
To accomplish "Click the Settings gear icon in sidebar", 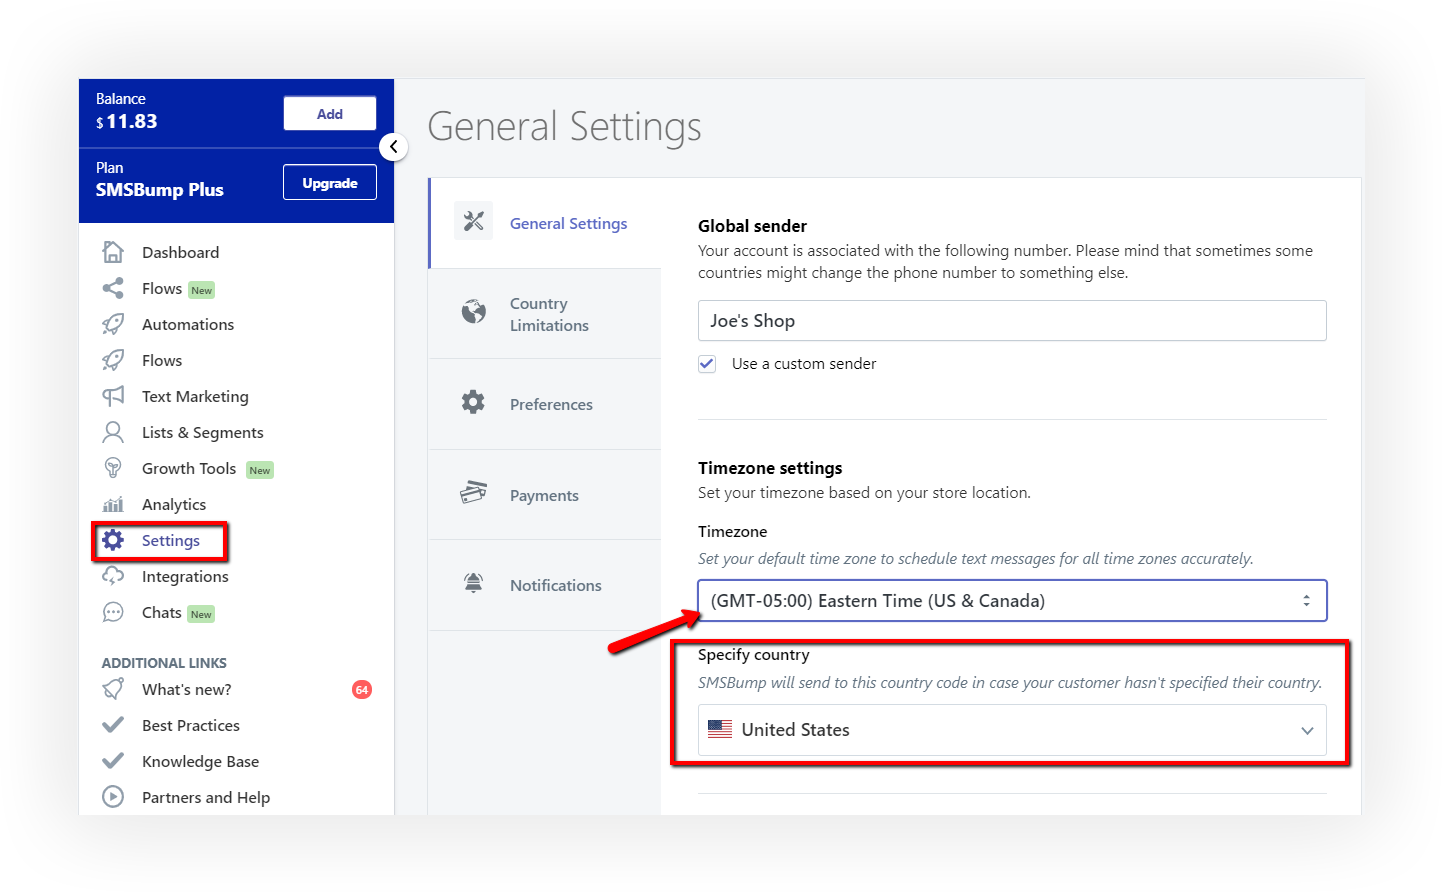I will [x=113, y=540].
